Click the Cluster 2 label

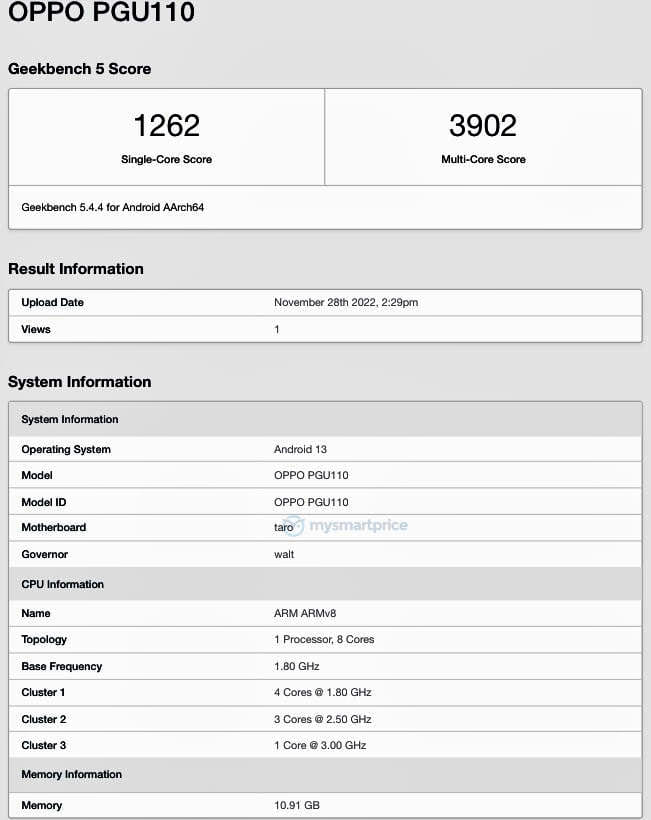click(43, 720)
